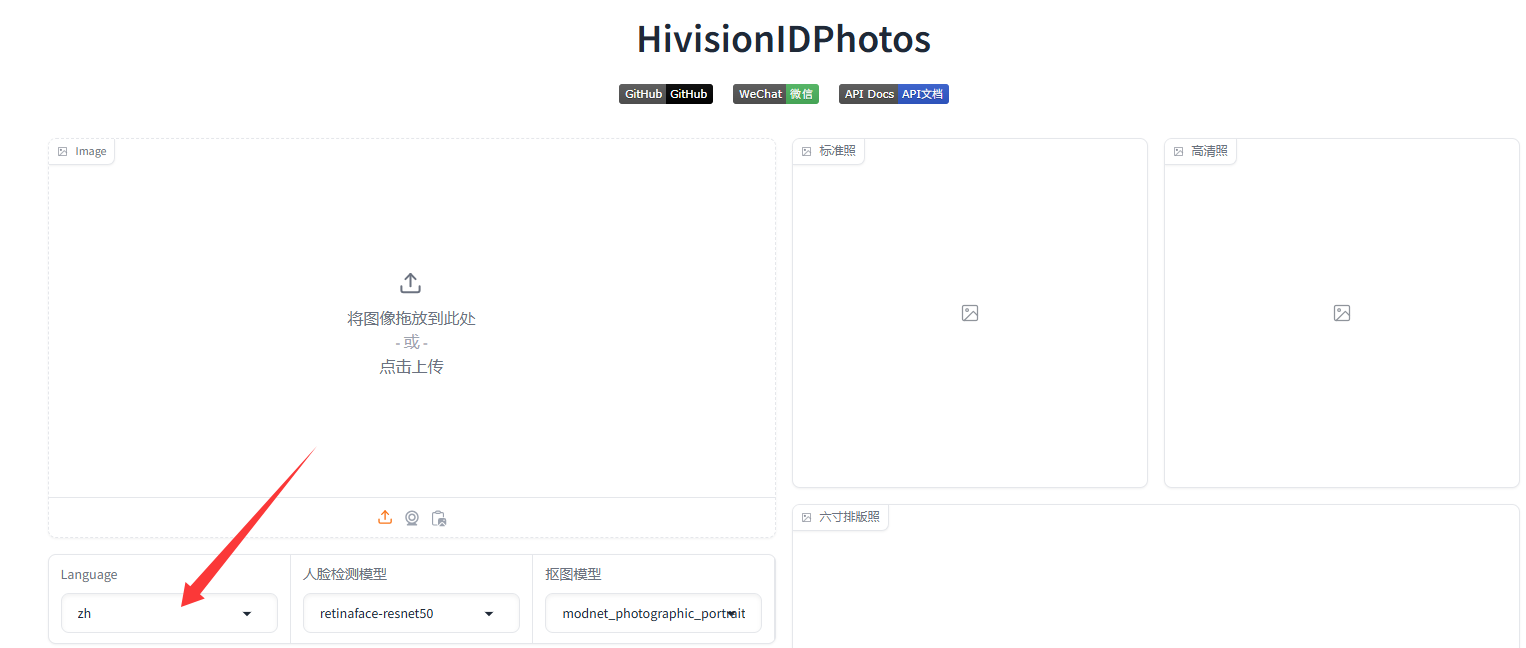Open the GitHub badge link
Screen dimensions: 1526x648
coord(666,94)
